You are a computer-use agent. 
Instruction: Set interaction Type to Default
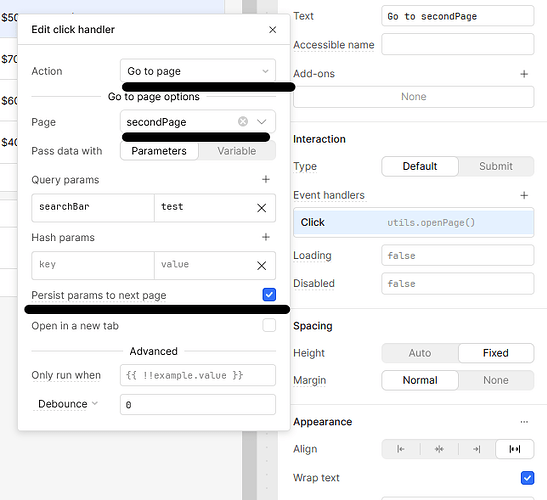[x=420, y=166]
